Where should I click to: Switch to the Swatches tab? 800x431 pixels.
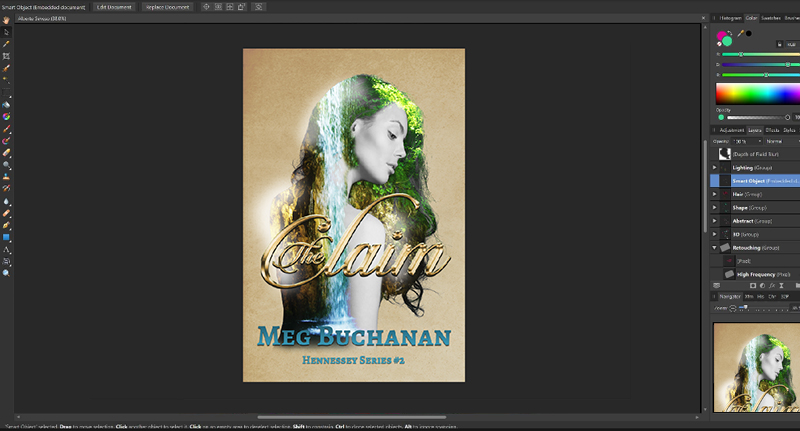tap(771, 18)
